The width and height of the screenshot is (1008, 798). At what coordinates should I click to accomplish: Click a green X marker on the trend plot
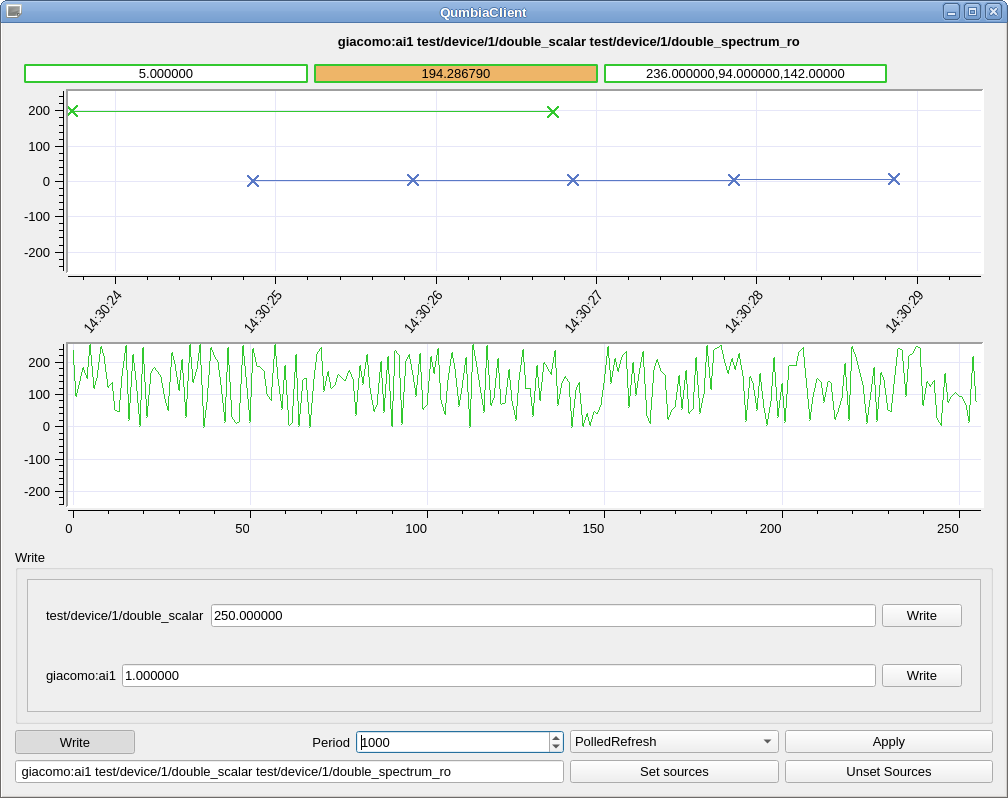click(551, 112)
